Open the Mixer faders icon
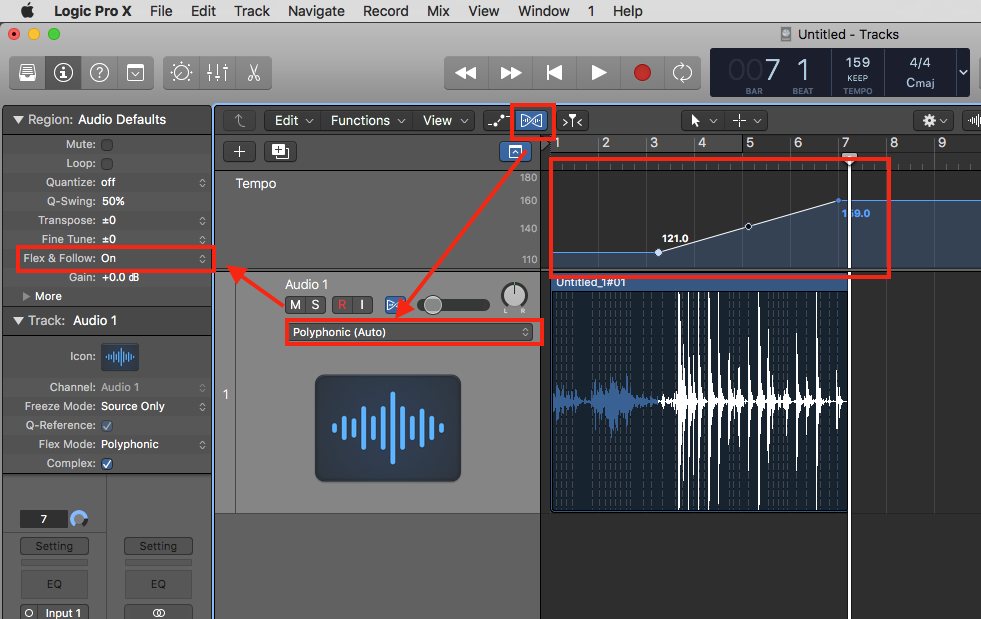This screenshot has width=981, height=619. coord(217,73)
